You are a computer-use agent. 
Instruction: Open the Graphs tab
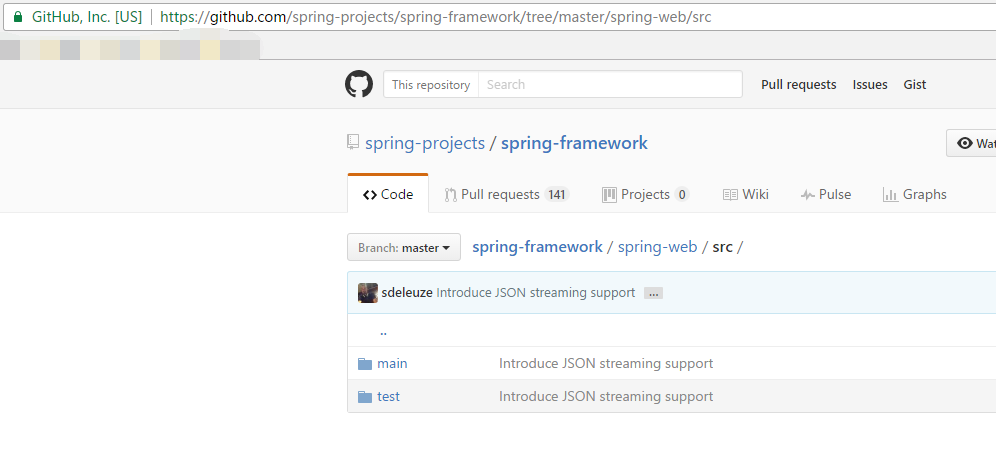915,194
